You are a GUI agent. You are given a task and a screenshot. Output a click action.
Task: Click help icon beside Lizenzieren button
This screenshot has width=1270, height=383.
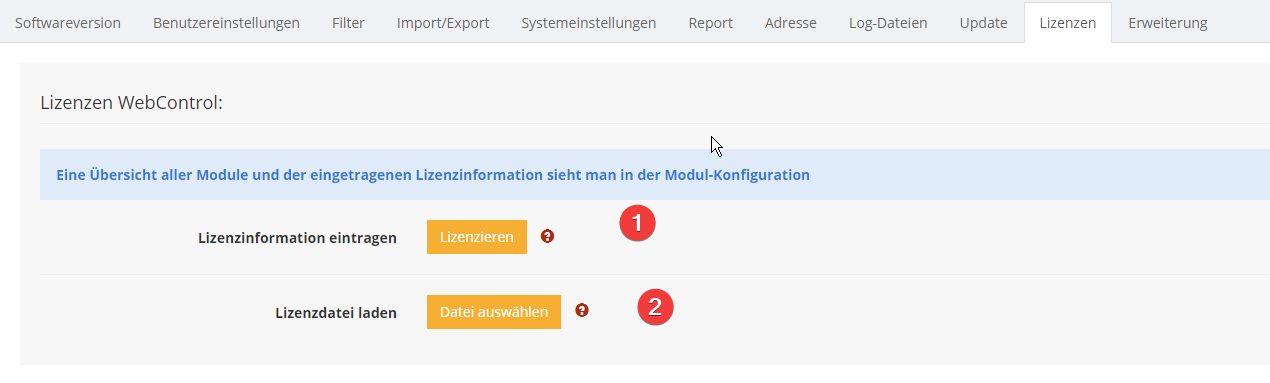pos(547,237)
